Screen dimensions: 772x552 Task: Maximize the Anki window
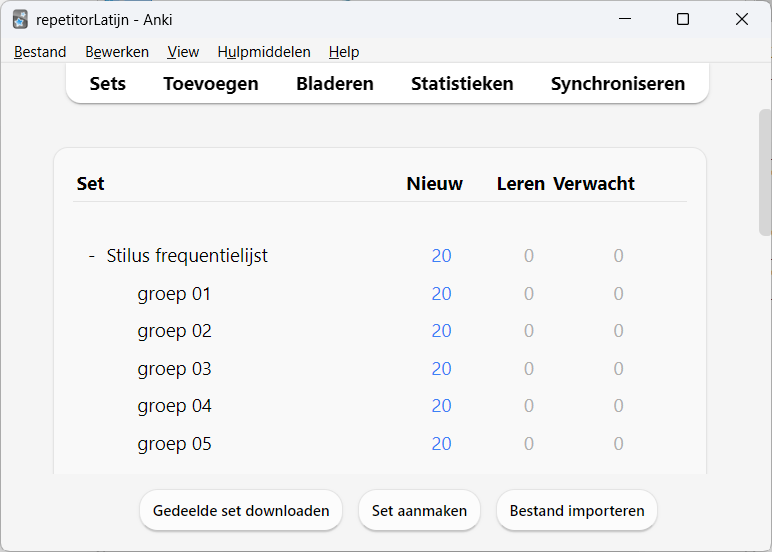[x=683, y=19]
